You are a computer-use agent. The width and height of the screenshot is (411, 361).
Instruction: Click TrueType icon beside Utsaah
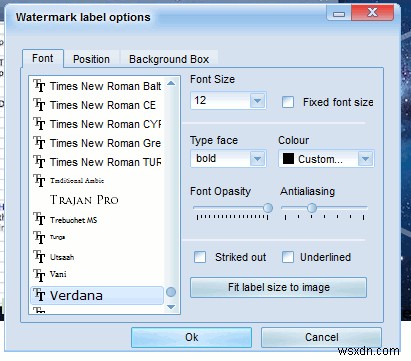(x=39, y=257)
